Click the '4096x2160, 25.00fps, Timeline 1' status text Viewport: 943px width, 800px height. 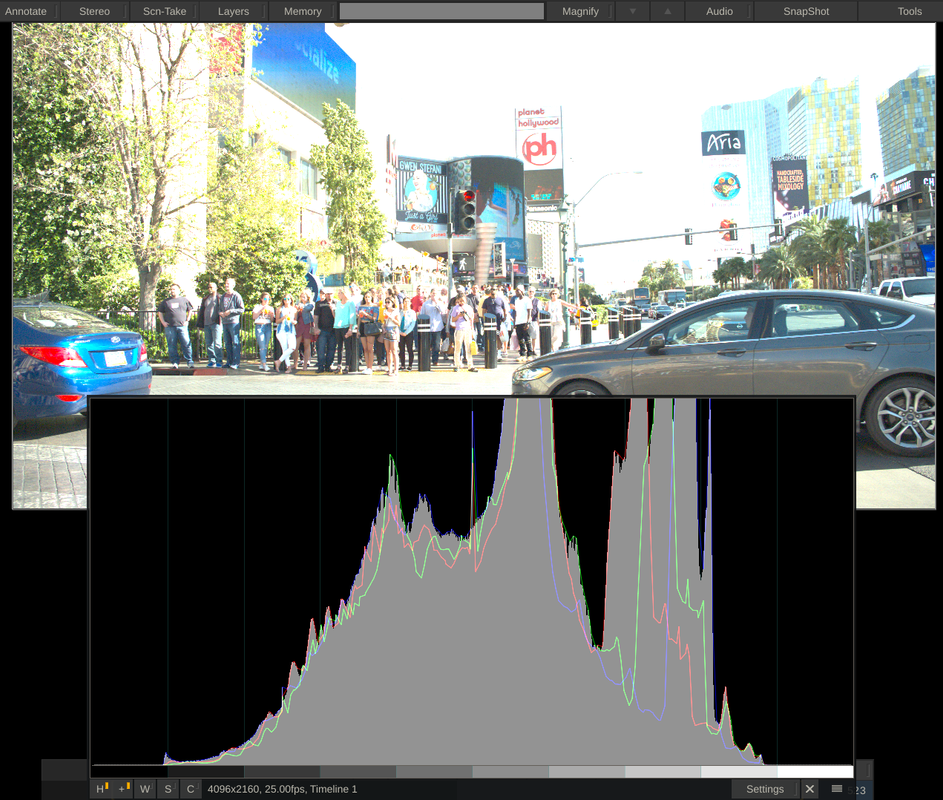[282, 789]
